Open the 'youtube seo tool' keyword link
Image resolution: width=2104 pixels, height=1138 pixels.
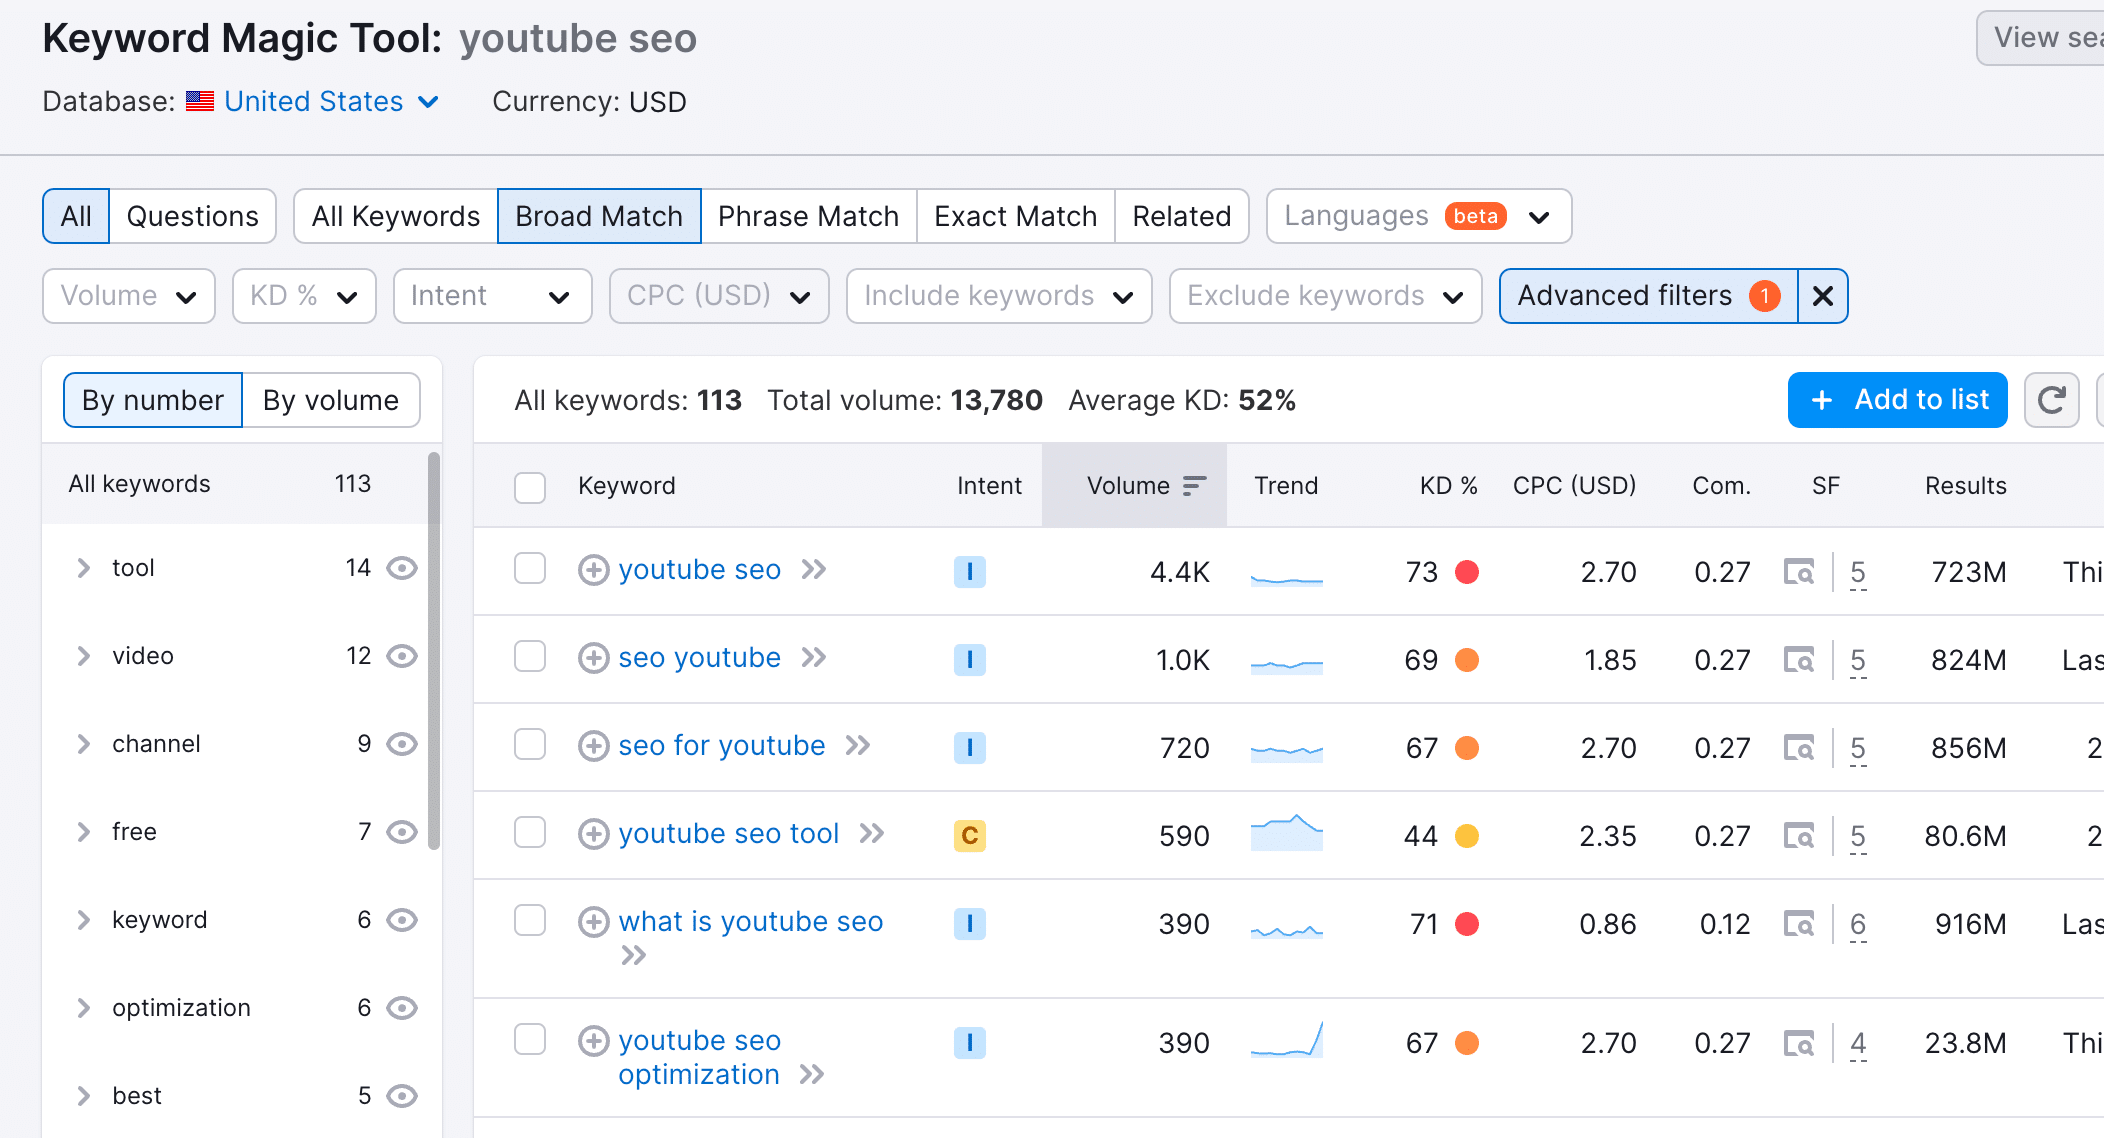(x=729, y=834)
